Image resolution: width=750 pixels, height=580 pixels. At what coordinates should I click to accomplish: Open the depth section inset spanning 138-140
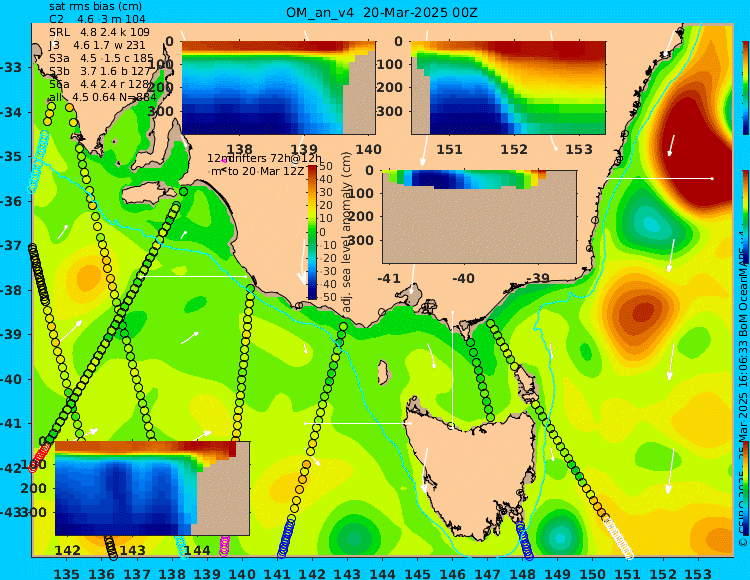[278, 88]
